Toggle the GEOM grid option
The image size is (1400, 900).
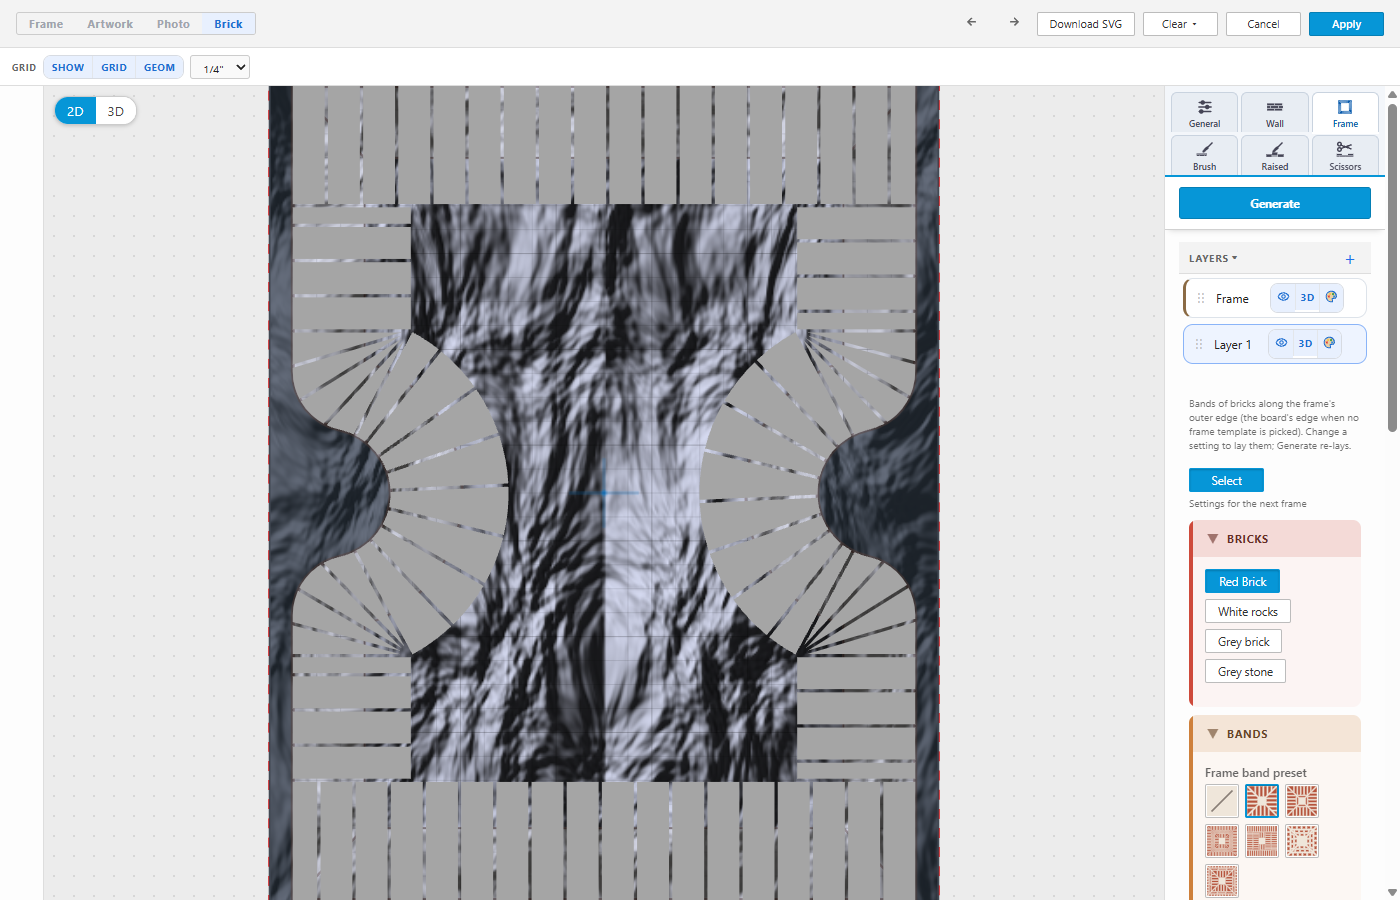[x=160, y=67]
